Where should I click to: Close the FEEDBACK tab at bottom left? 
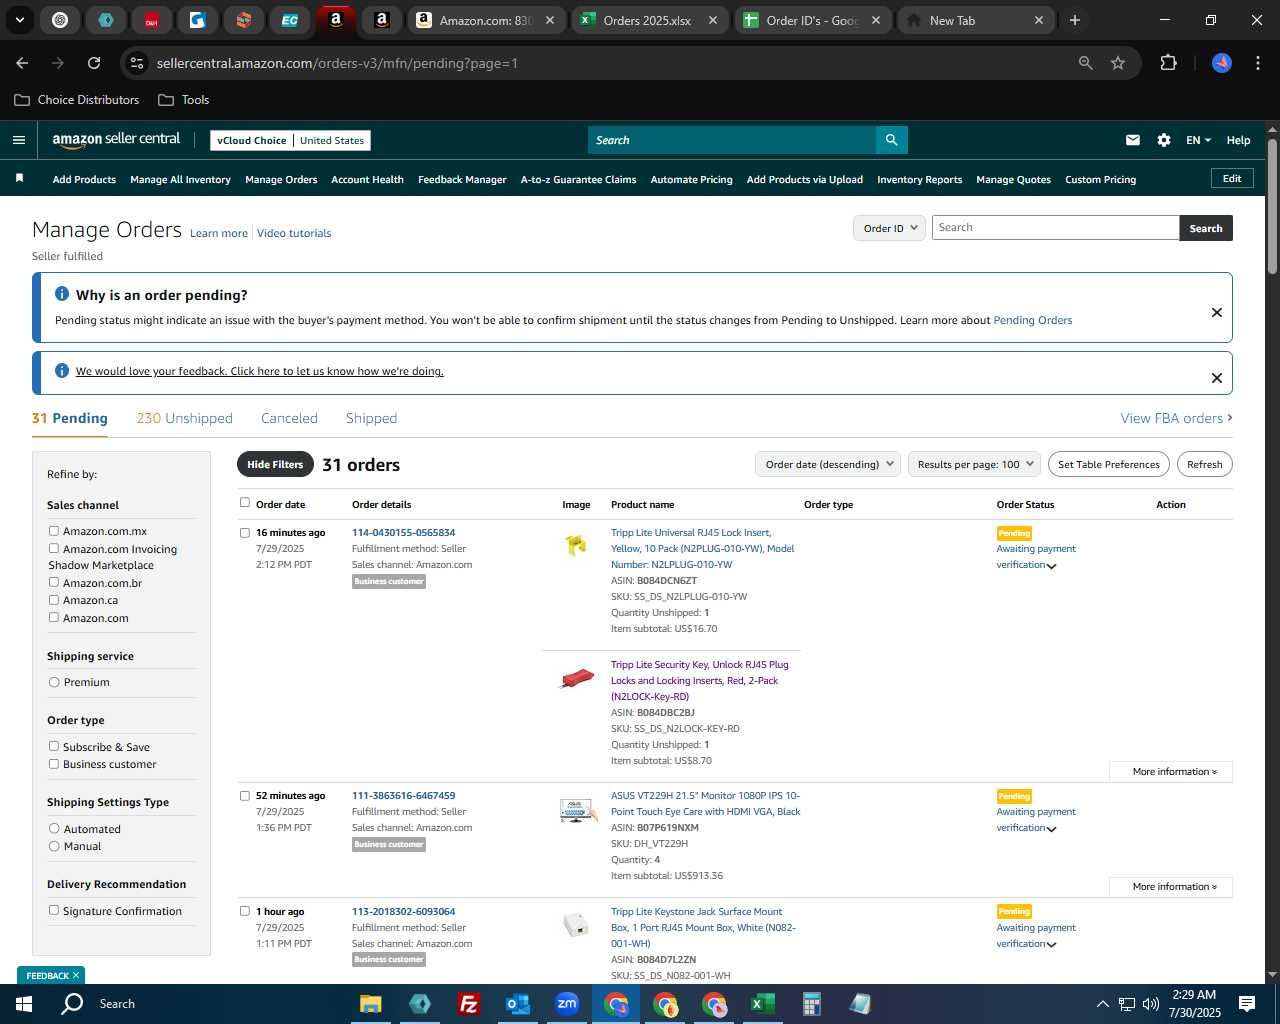point(75,975)
